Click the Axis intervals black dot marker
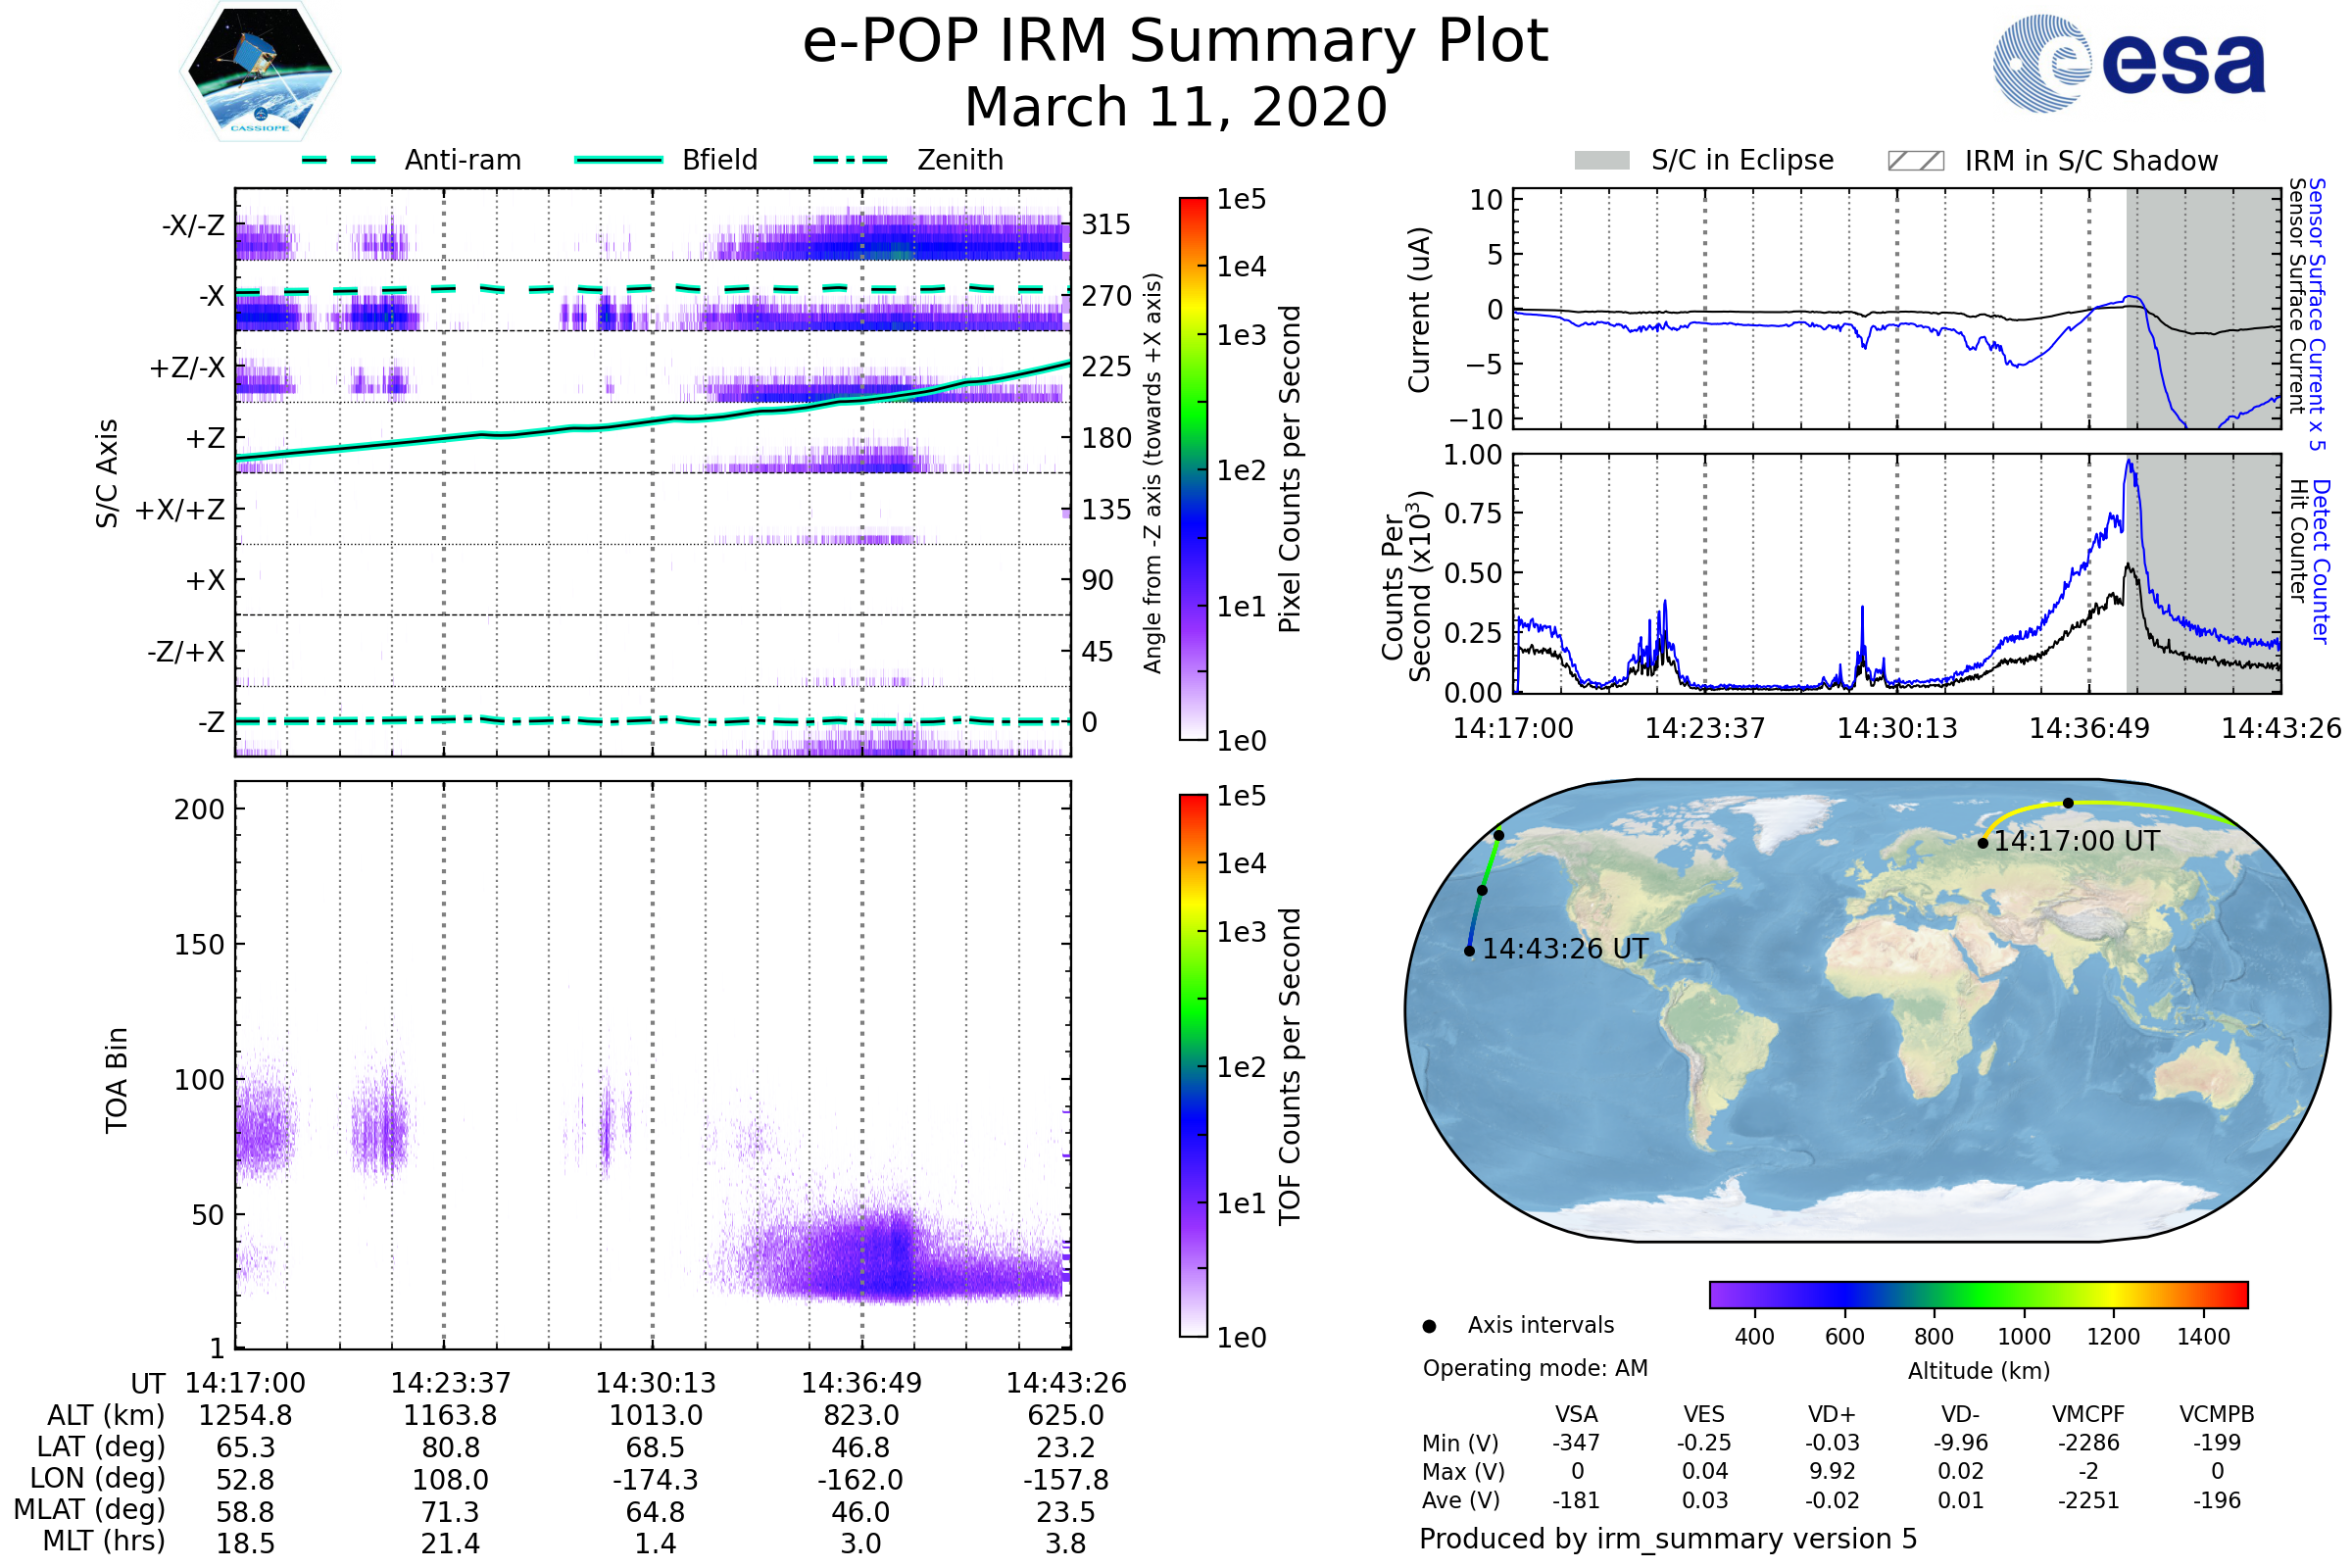Image resolution: width=2352 pixels, height=1568 pixels. pos(1429,1326)
